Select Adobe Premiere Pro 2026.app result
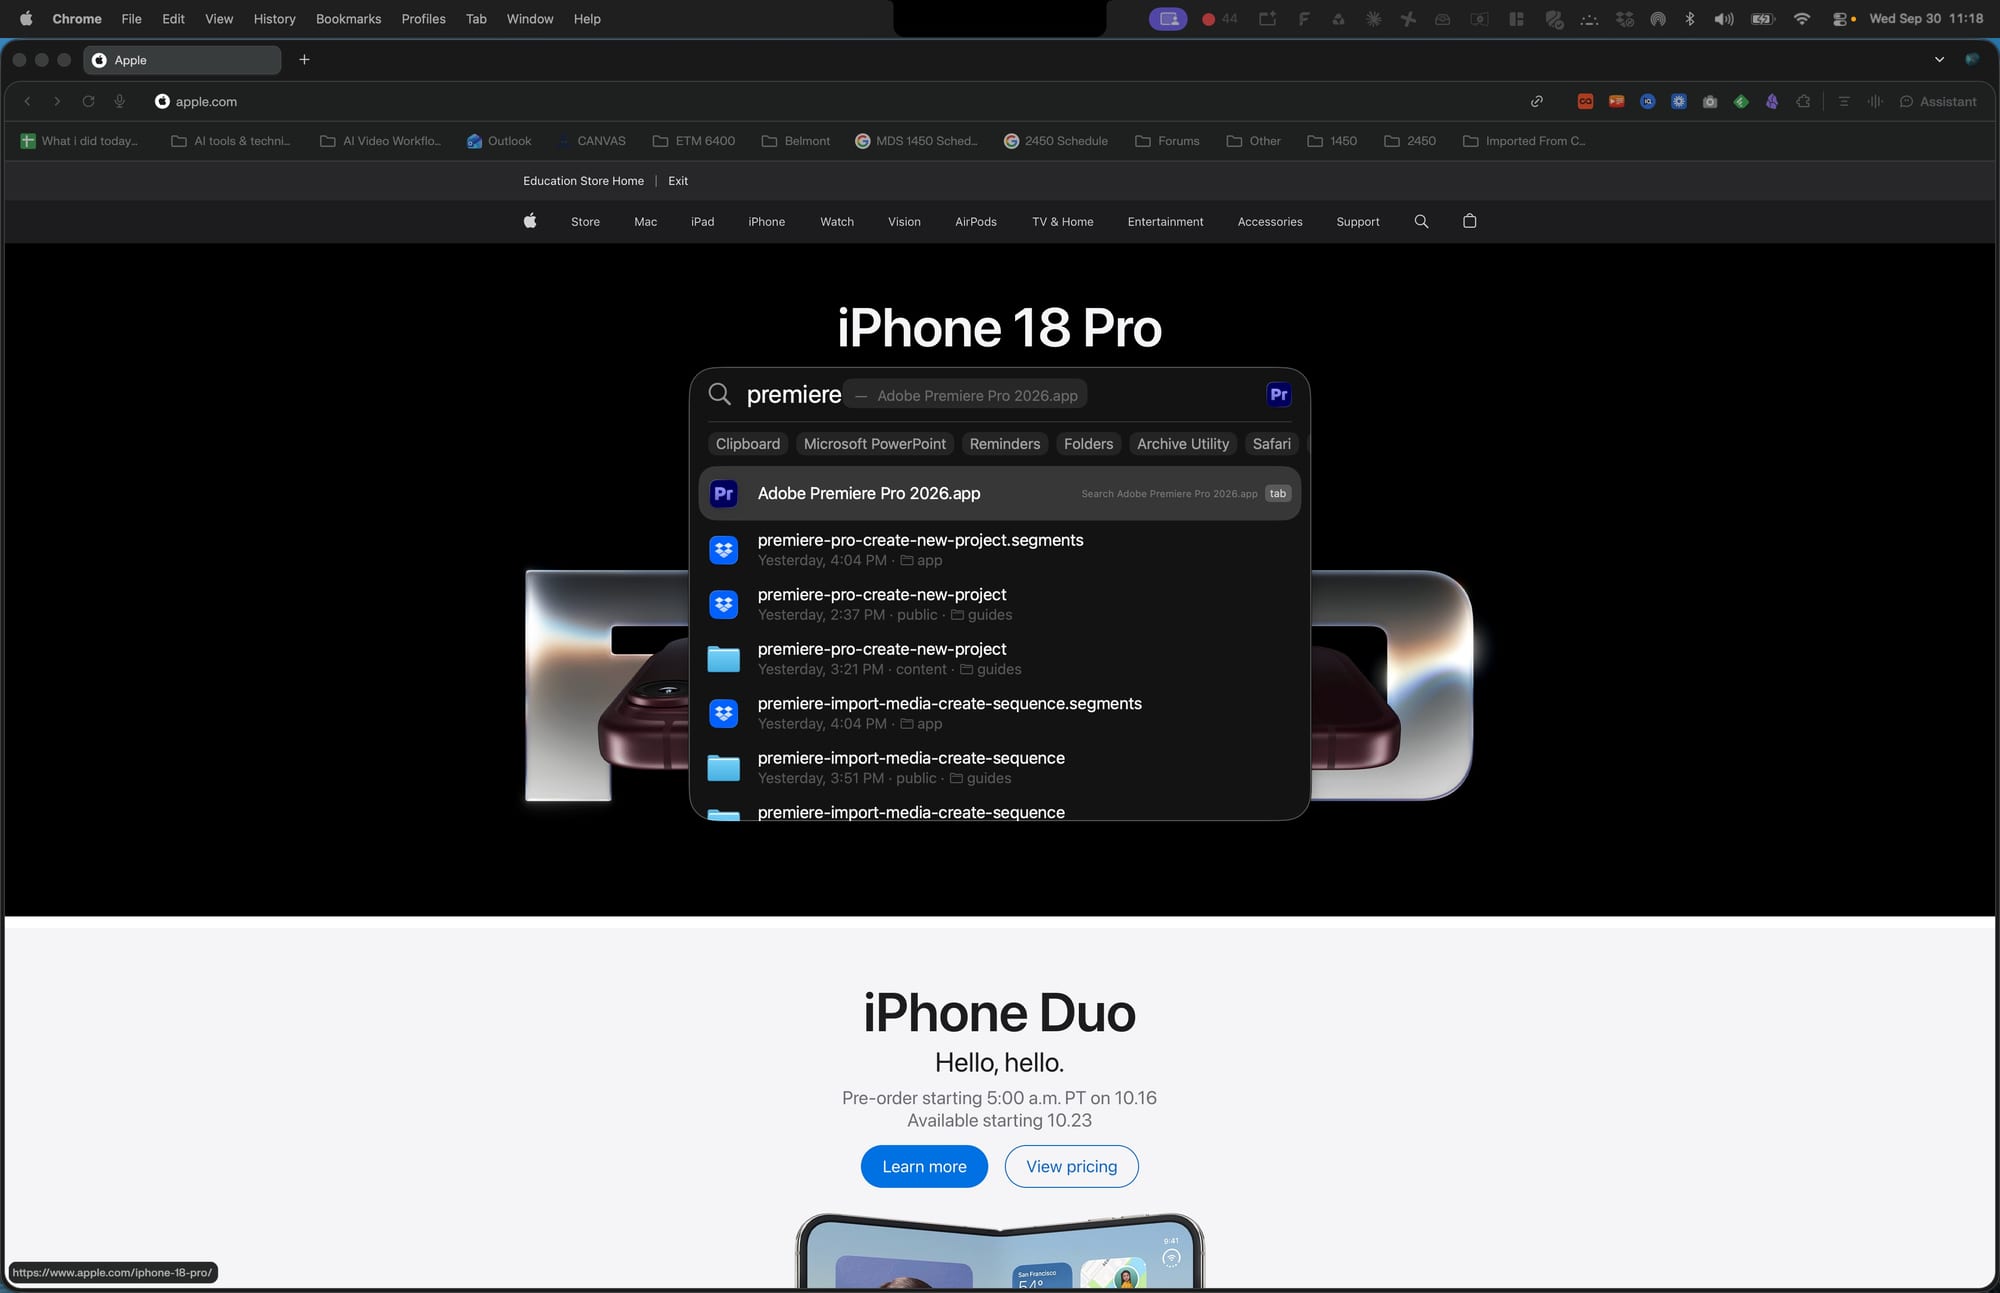 coord(999,493)
